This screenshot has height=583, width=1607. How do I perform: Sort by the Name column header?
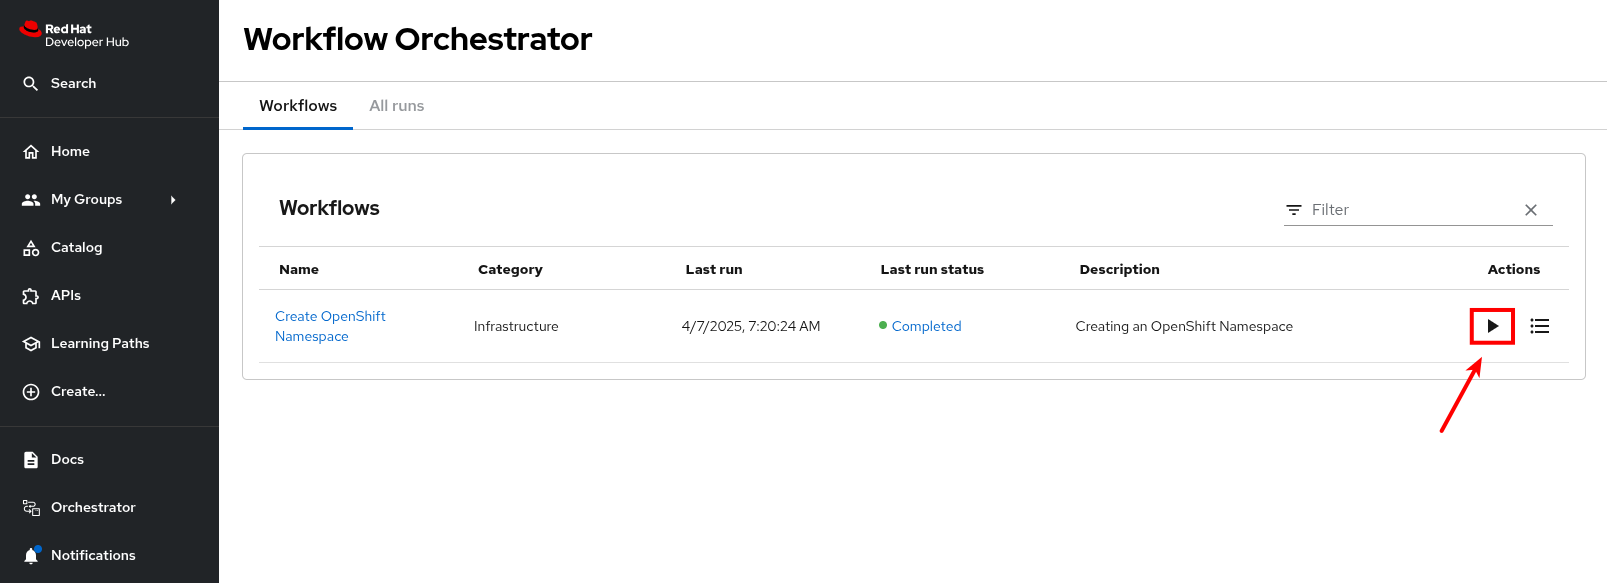pyautogui.click(x=299, y=269)
